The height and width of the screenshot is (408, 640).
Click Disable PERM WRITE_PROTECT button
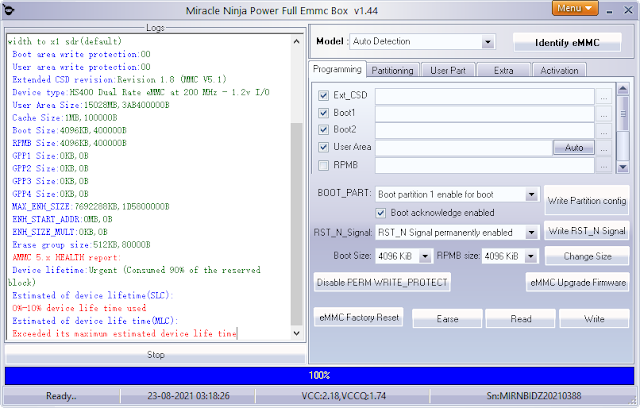point(382,282)
